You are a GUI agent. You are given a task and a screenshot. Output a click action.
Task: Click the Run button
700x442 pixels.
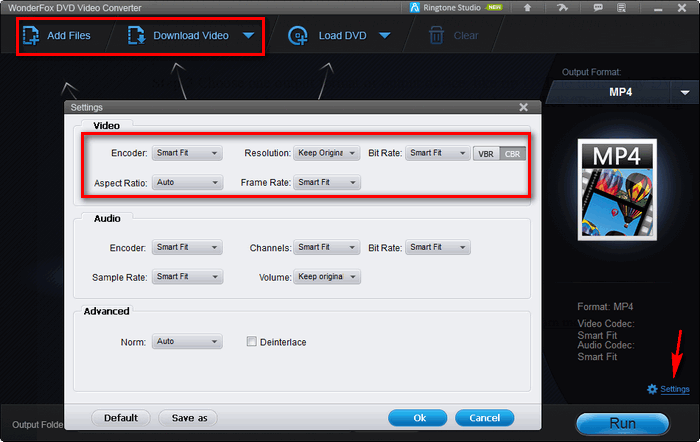pos(622,423)
